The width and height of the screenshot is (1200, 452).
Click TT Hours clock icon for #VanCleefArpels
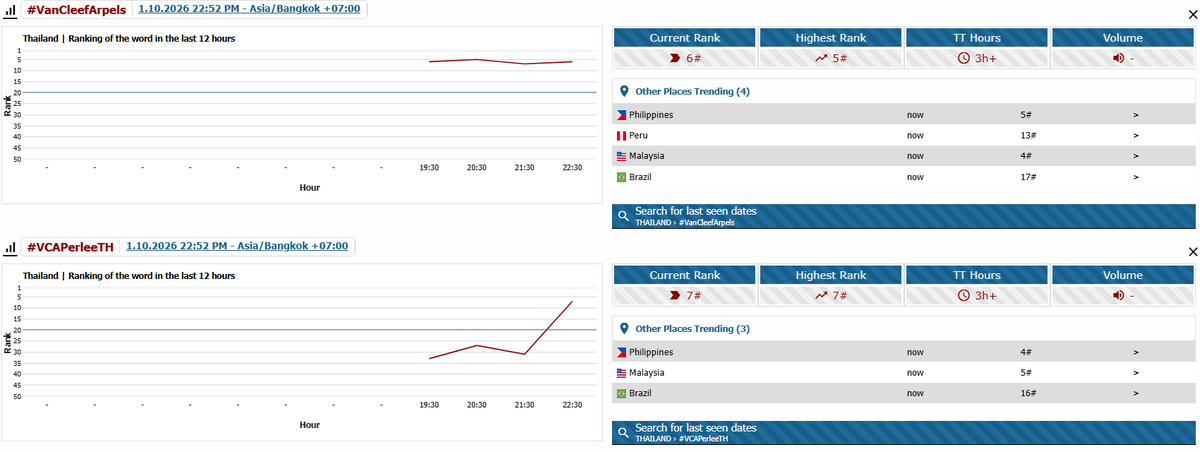click(x=964, y=58)
